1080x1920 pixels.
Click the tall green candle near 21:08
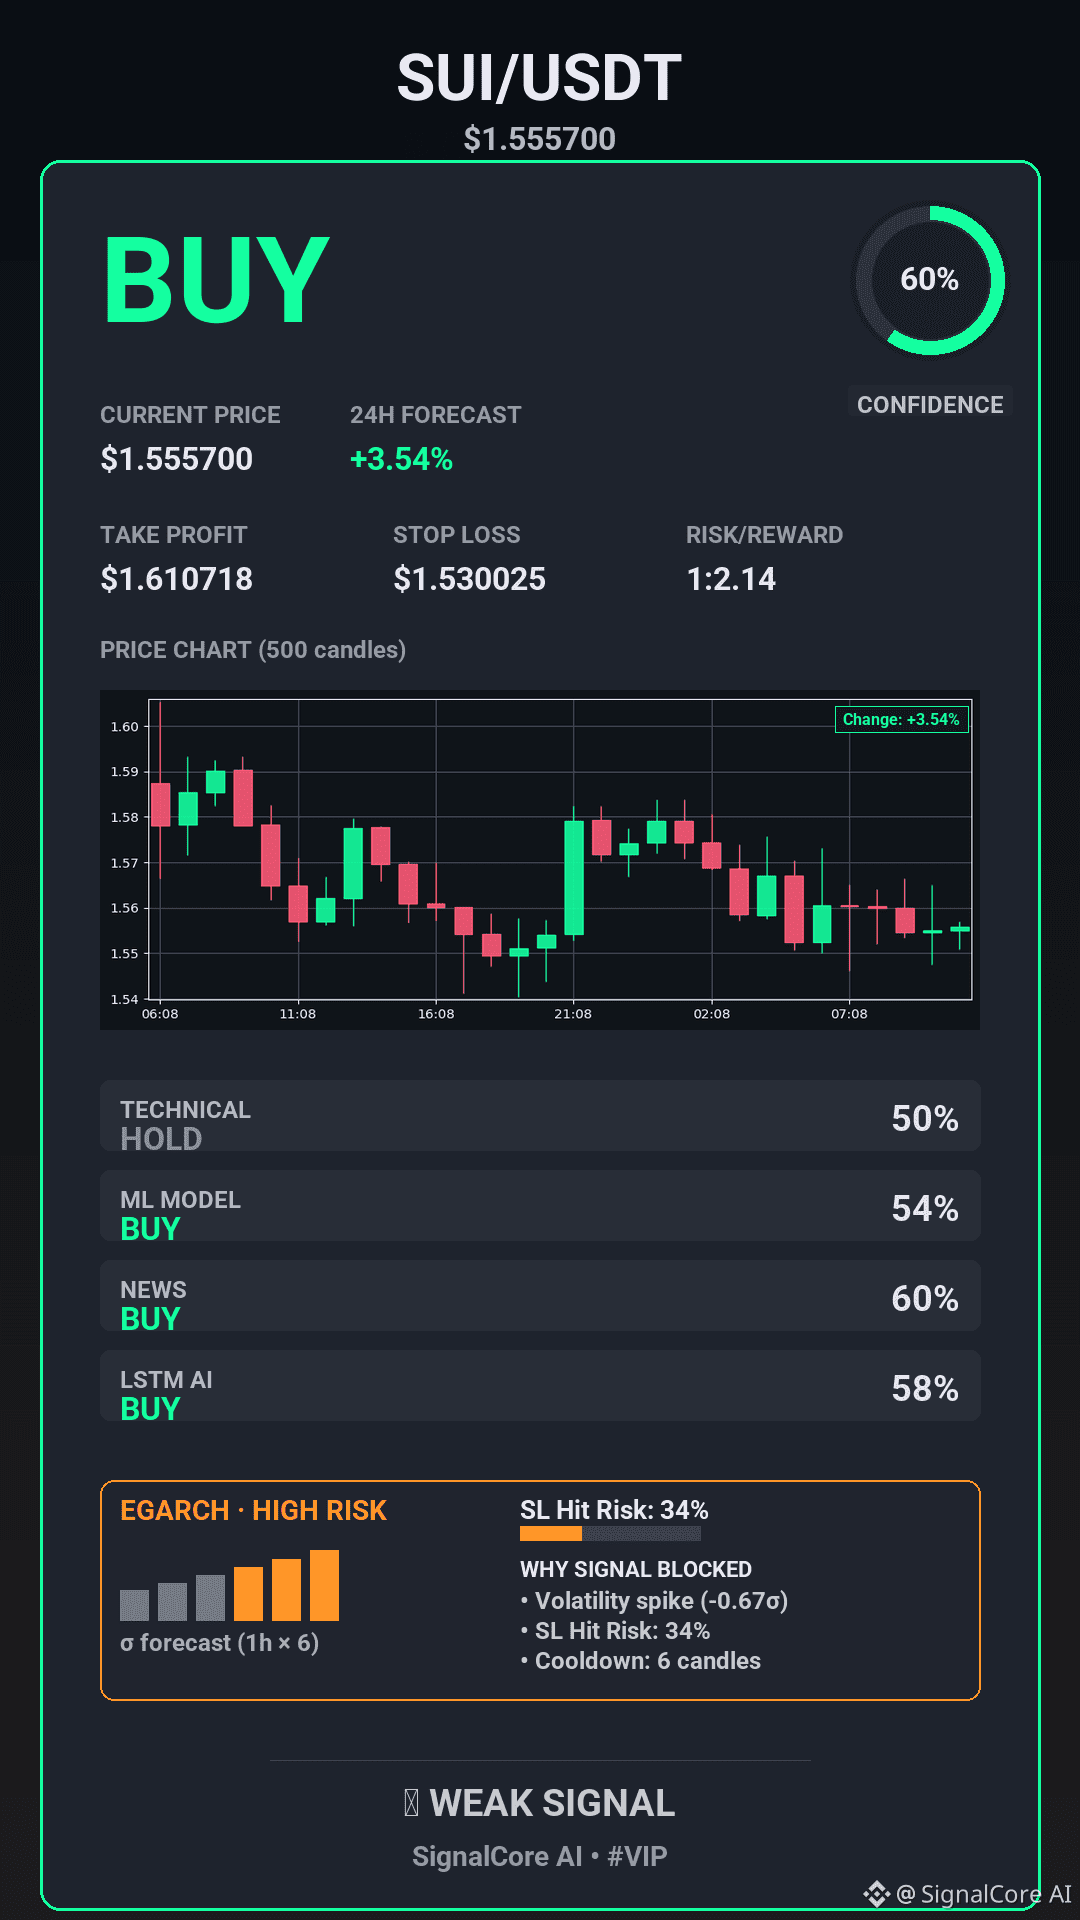pyautogui.click(x=574, y=877)
